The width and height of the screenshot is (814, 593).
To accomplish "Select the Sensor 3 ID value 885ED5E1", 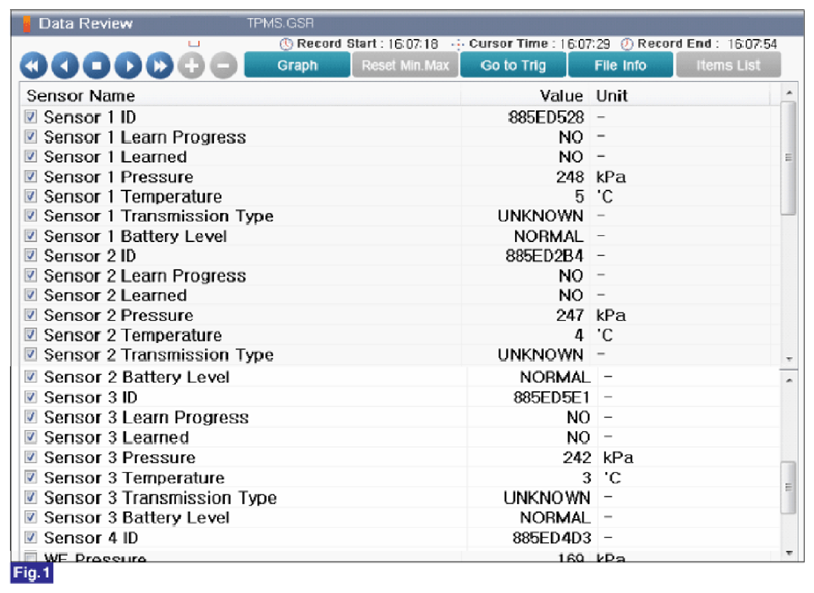I will (x=552, y=397).
